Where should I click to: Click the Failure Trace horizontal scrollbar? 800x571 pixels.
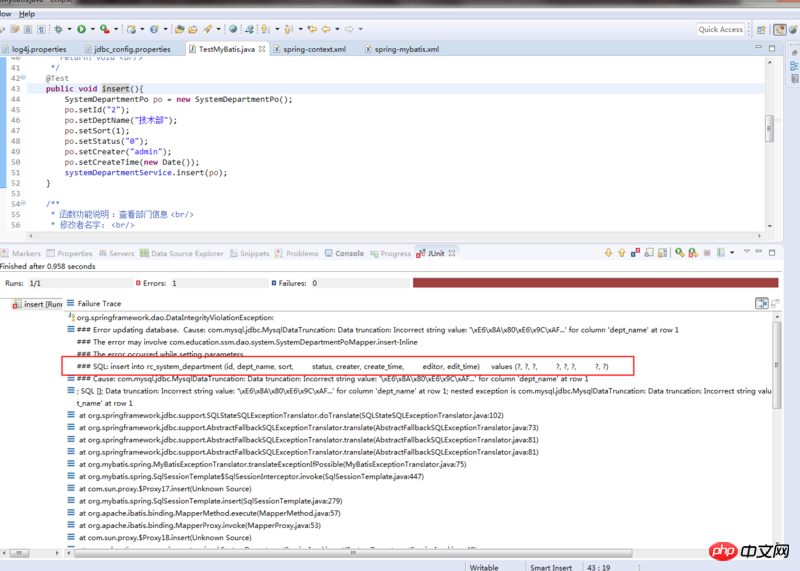pyautogui.click(x=353, y=553)
